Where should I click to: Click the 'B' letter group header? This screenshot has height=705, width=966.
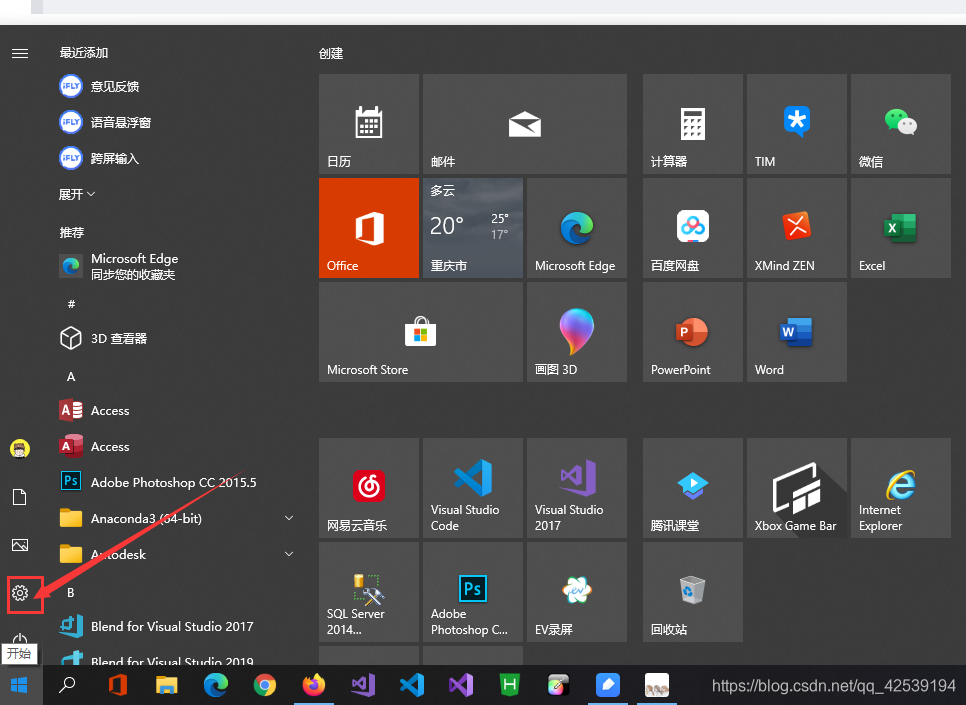point(71,592)
